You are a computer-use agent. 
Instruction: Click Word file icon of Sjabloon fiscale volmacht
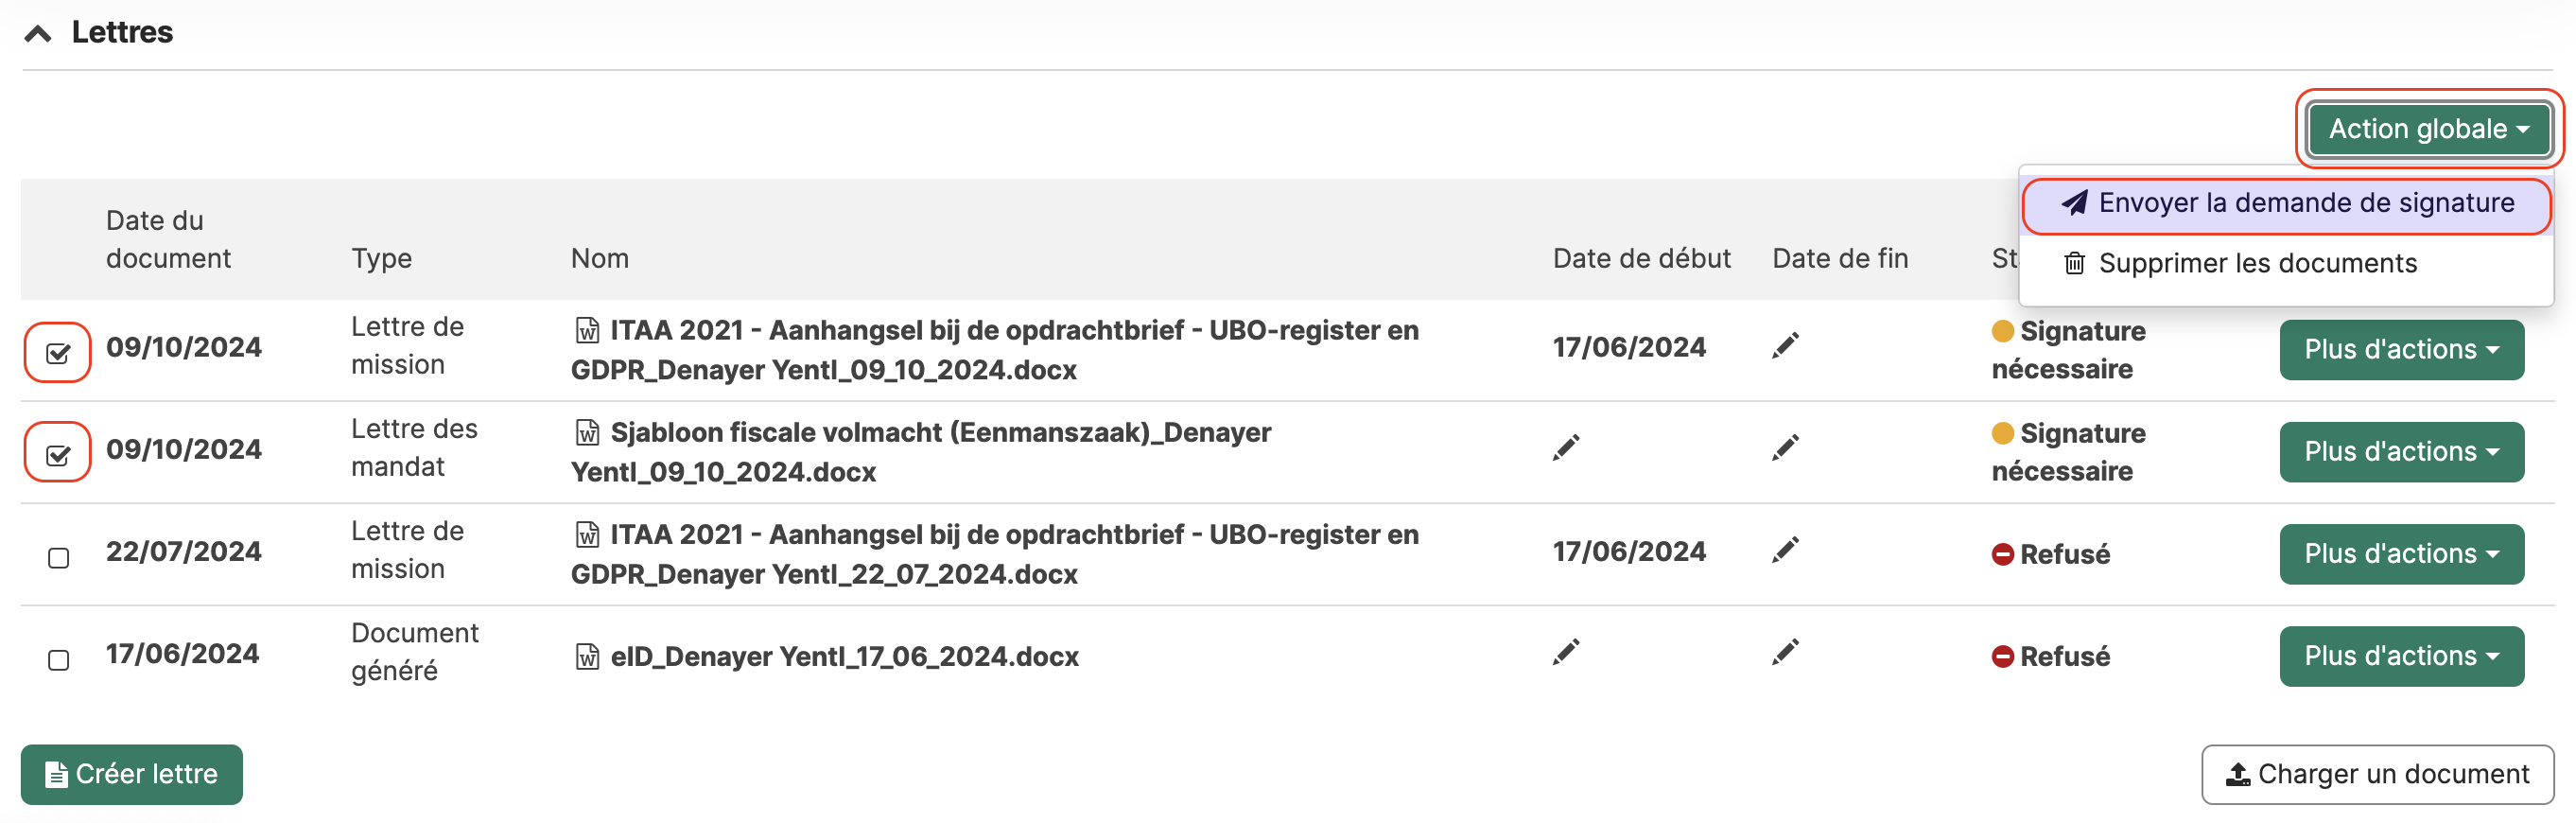pos(587,432)
